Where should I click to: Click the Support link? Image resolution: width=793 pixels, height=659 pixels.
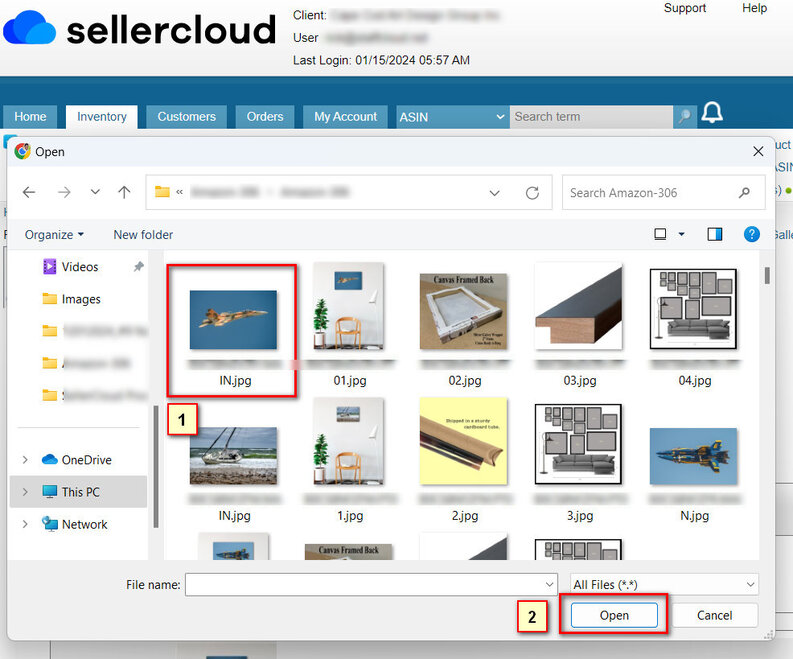click(x=684, y=8)
